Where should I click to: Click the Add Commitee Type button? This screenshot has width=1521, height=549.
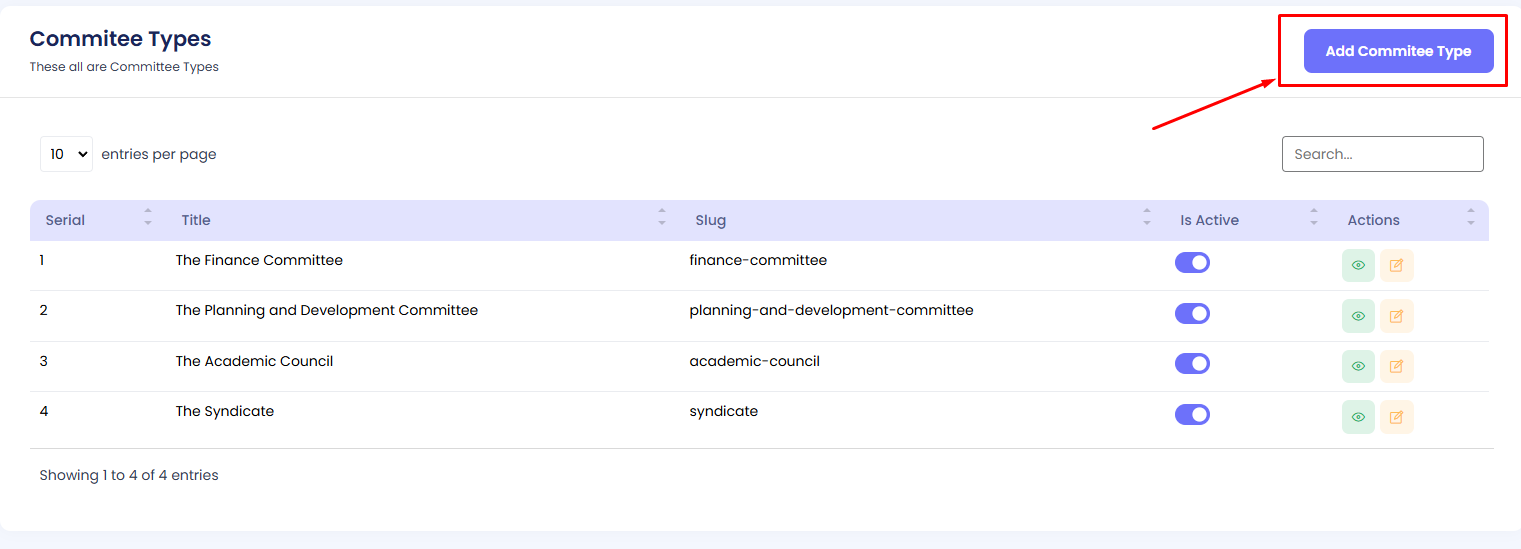(x=1398, y=51)
